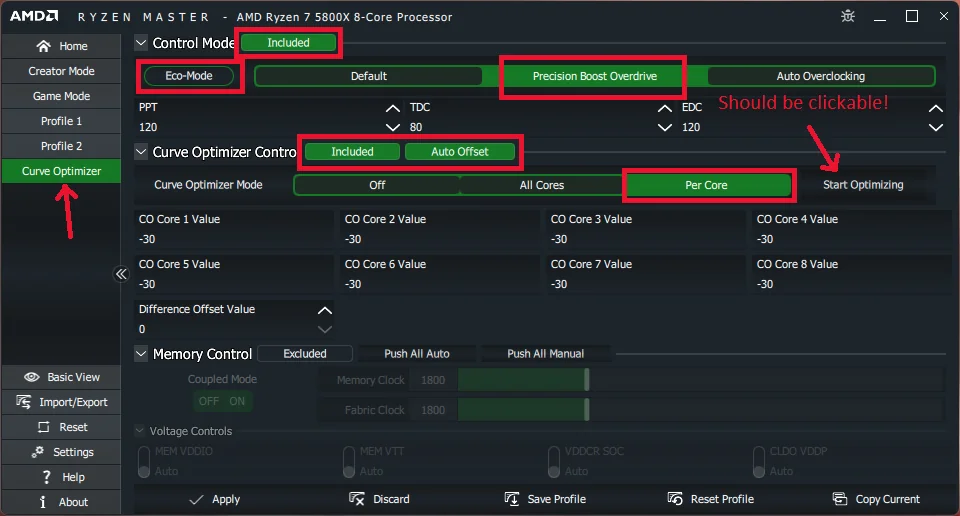Click the Help question mark icon
Image resolution: width=960 pixels, height=516 pixels.
[x=47, y=477]
